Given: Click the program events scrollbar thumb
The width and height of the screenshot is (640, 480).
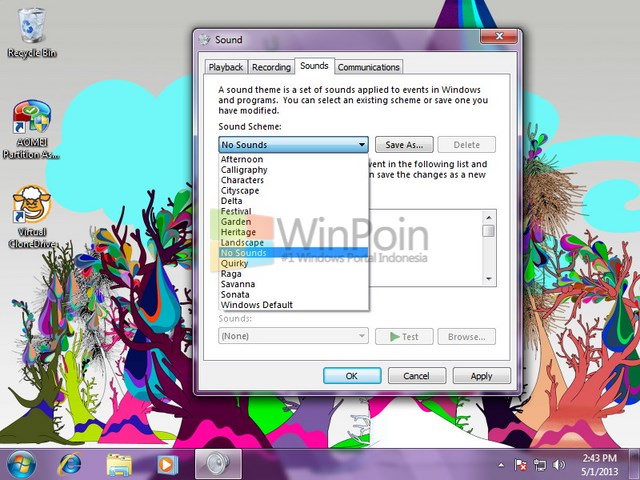Looking at the screenshot, I should 489,231.
